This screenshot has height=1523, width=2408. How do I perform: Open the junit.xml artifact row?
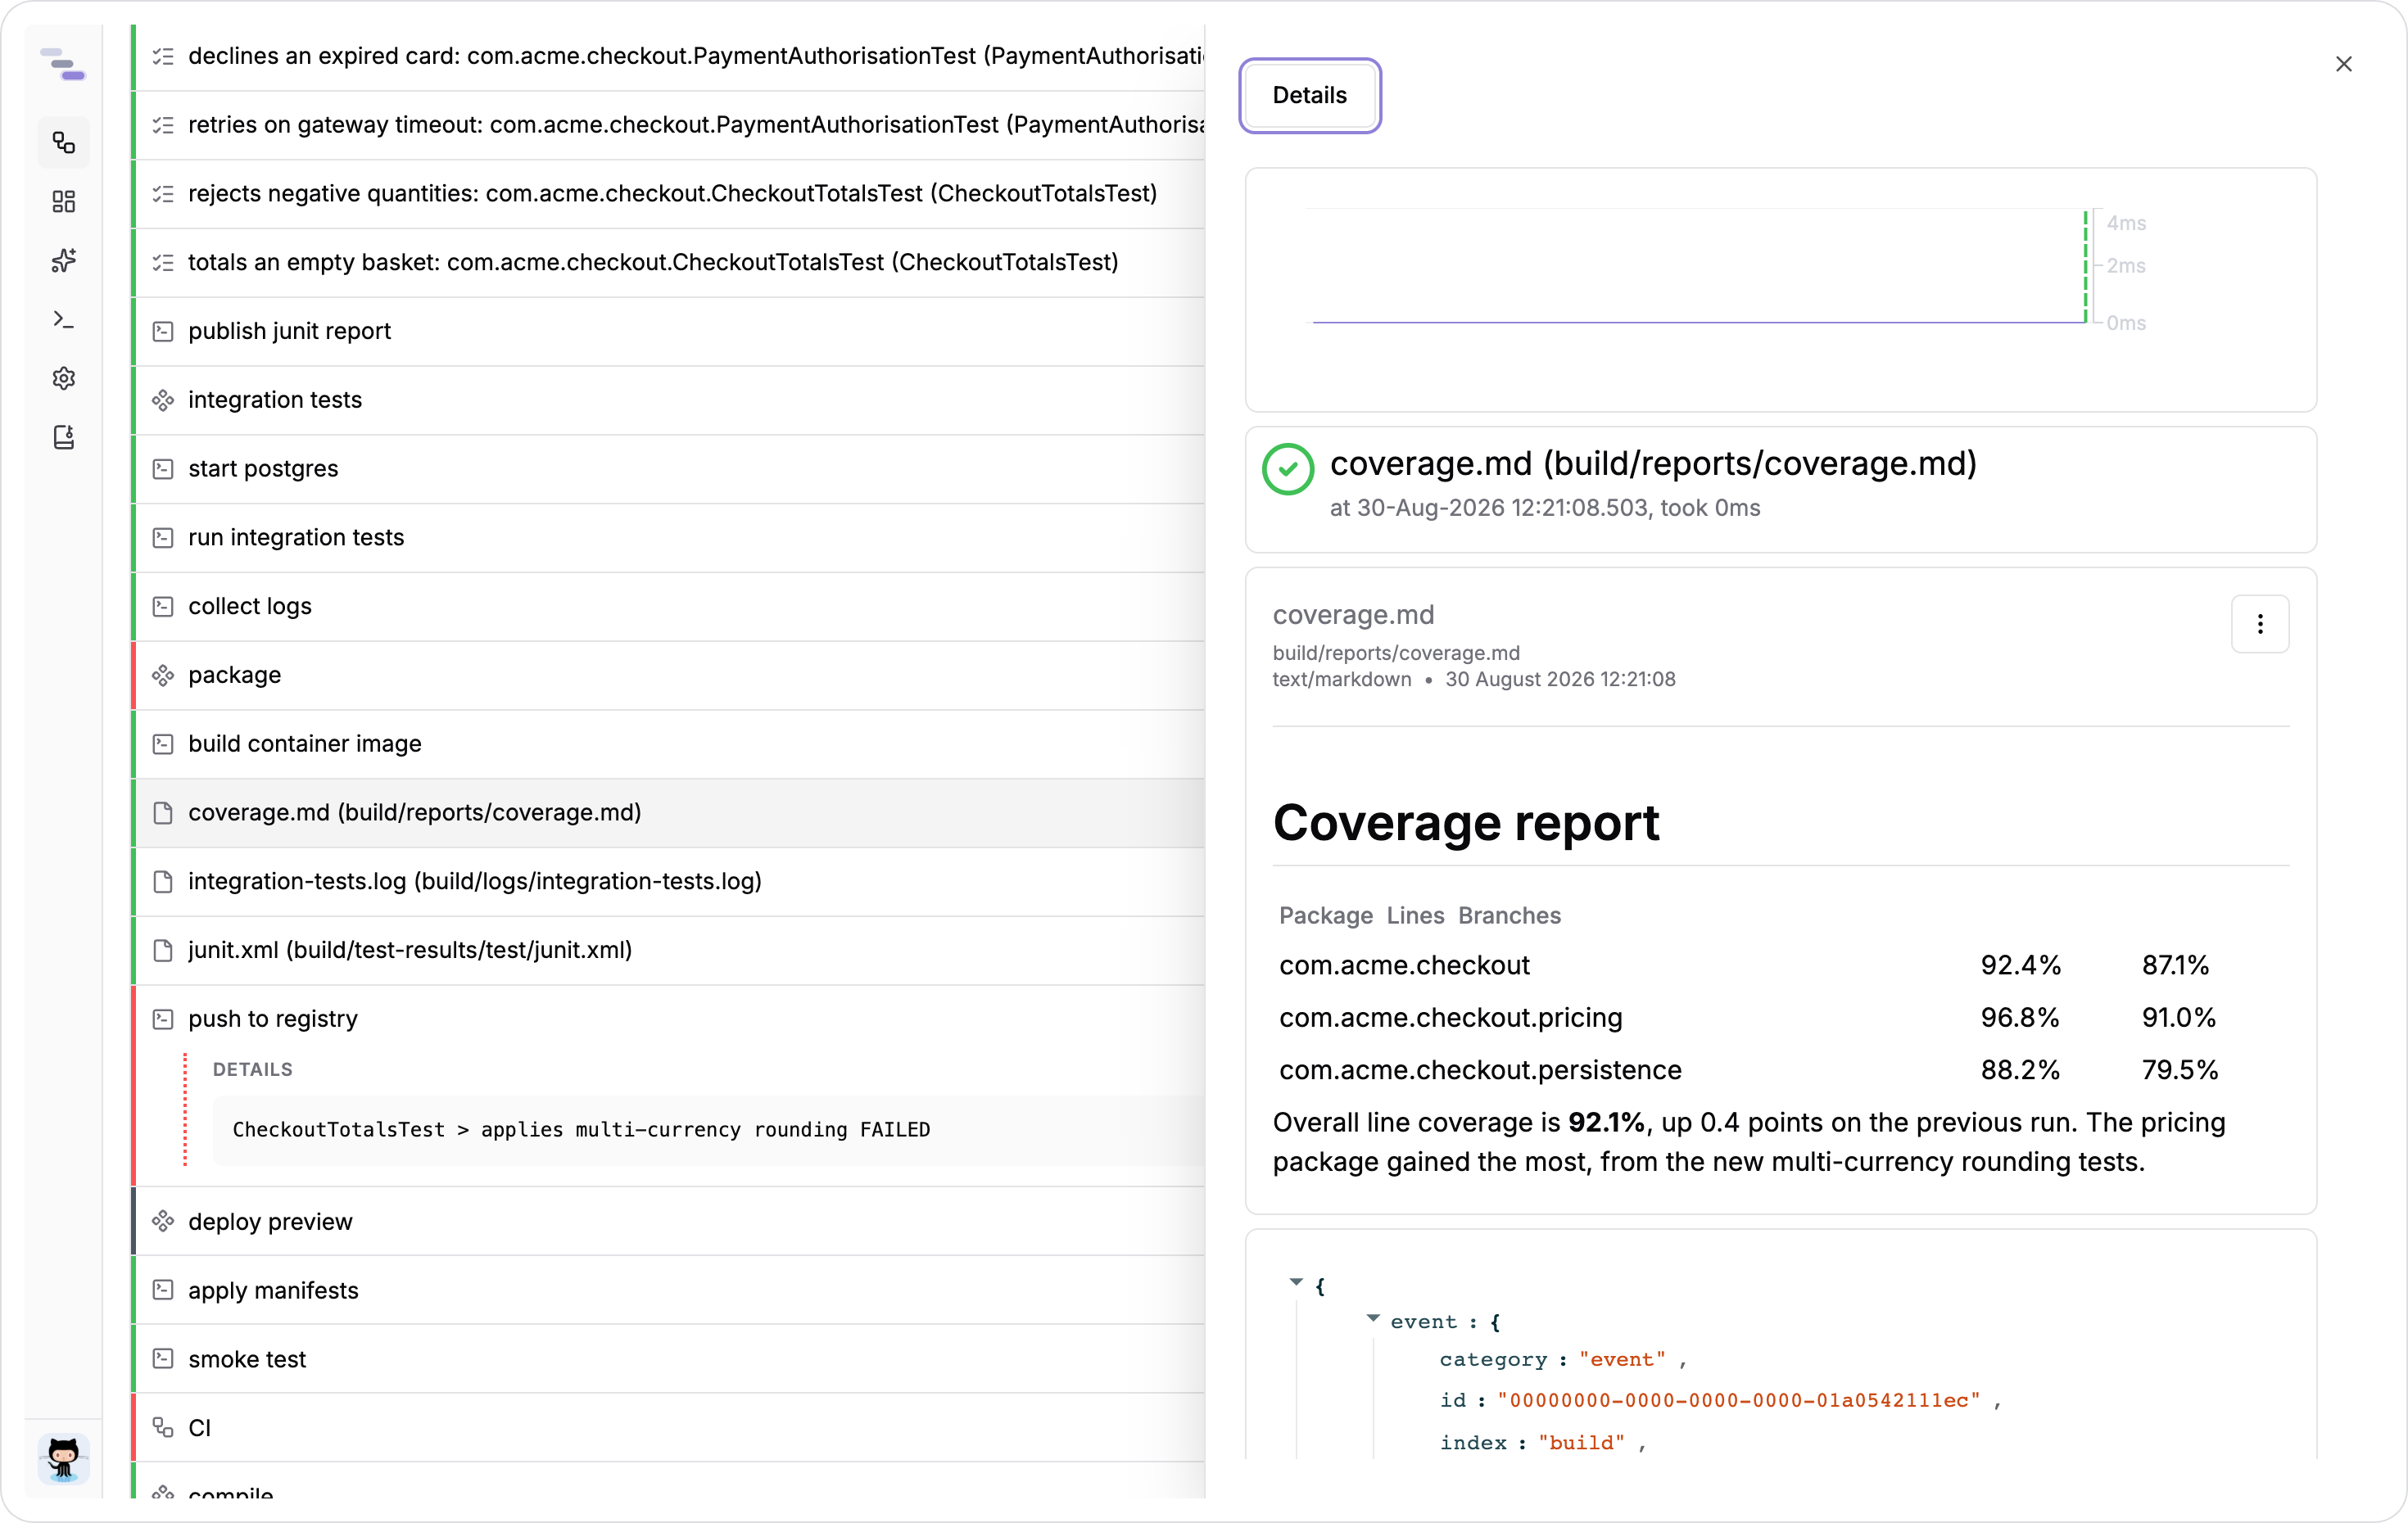669,951
